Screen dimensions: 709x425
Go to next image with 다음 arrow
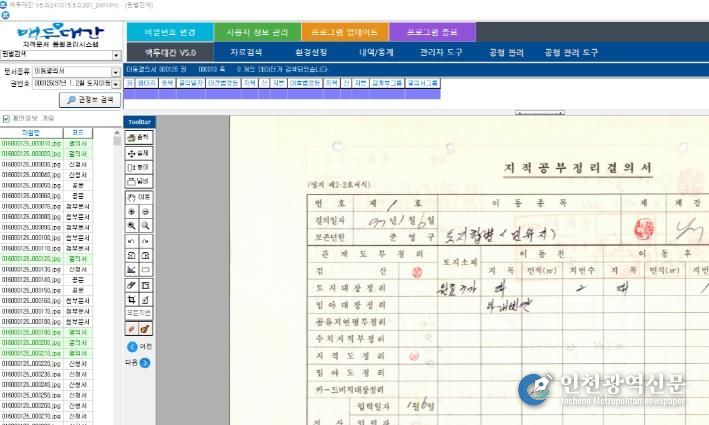[145, 362]
